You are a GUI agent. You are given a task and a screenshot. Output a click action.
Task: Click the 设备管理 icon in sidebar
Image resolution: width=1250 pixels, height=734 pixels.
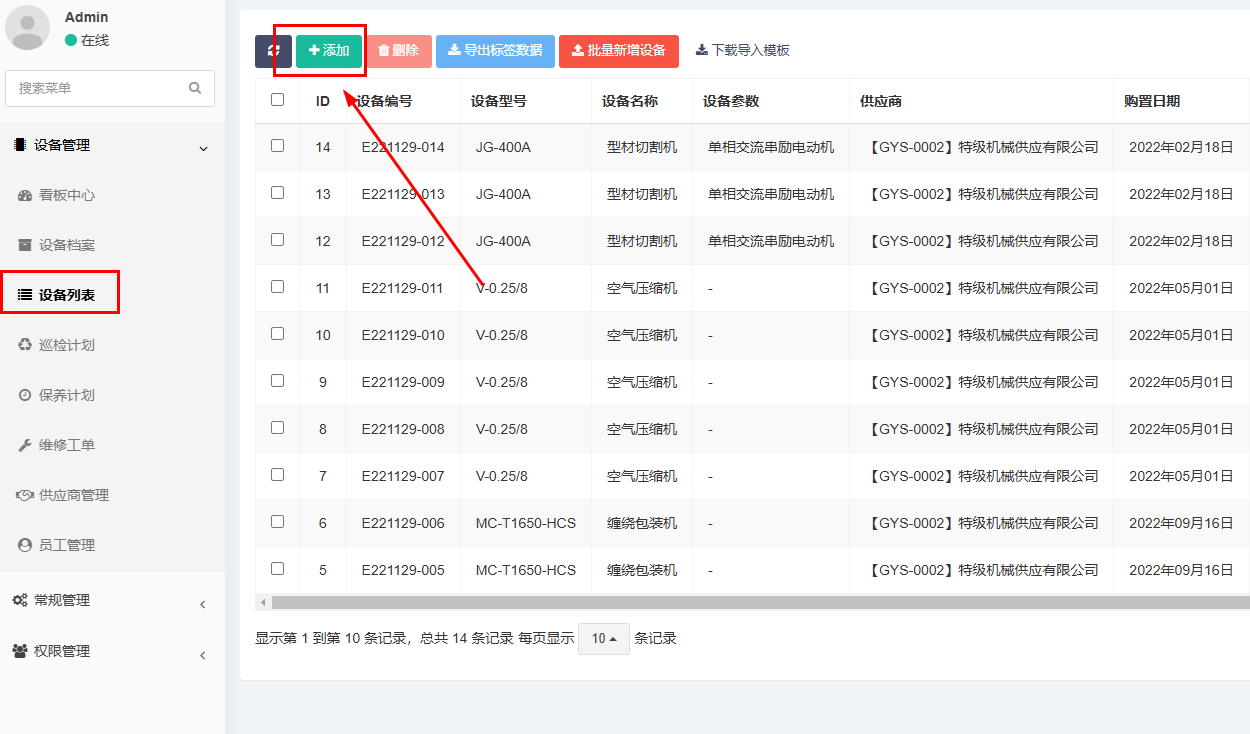point(19,146)
